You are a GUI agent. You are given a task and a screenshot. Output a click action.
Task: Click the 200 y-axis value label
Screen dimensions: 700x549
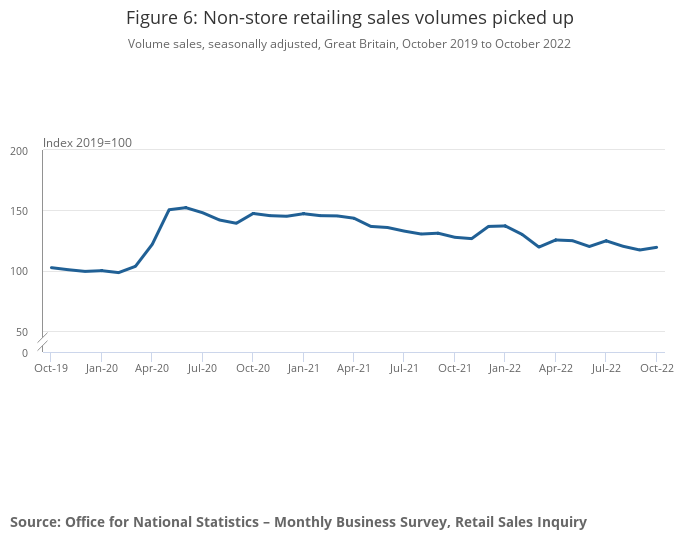[x=19, y=151]
